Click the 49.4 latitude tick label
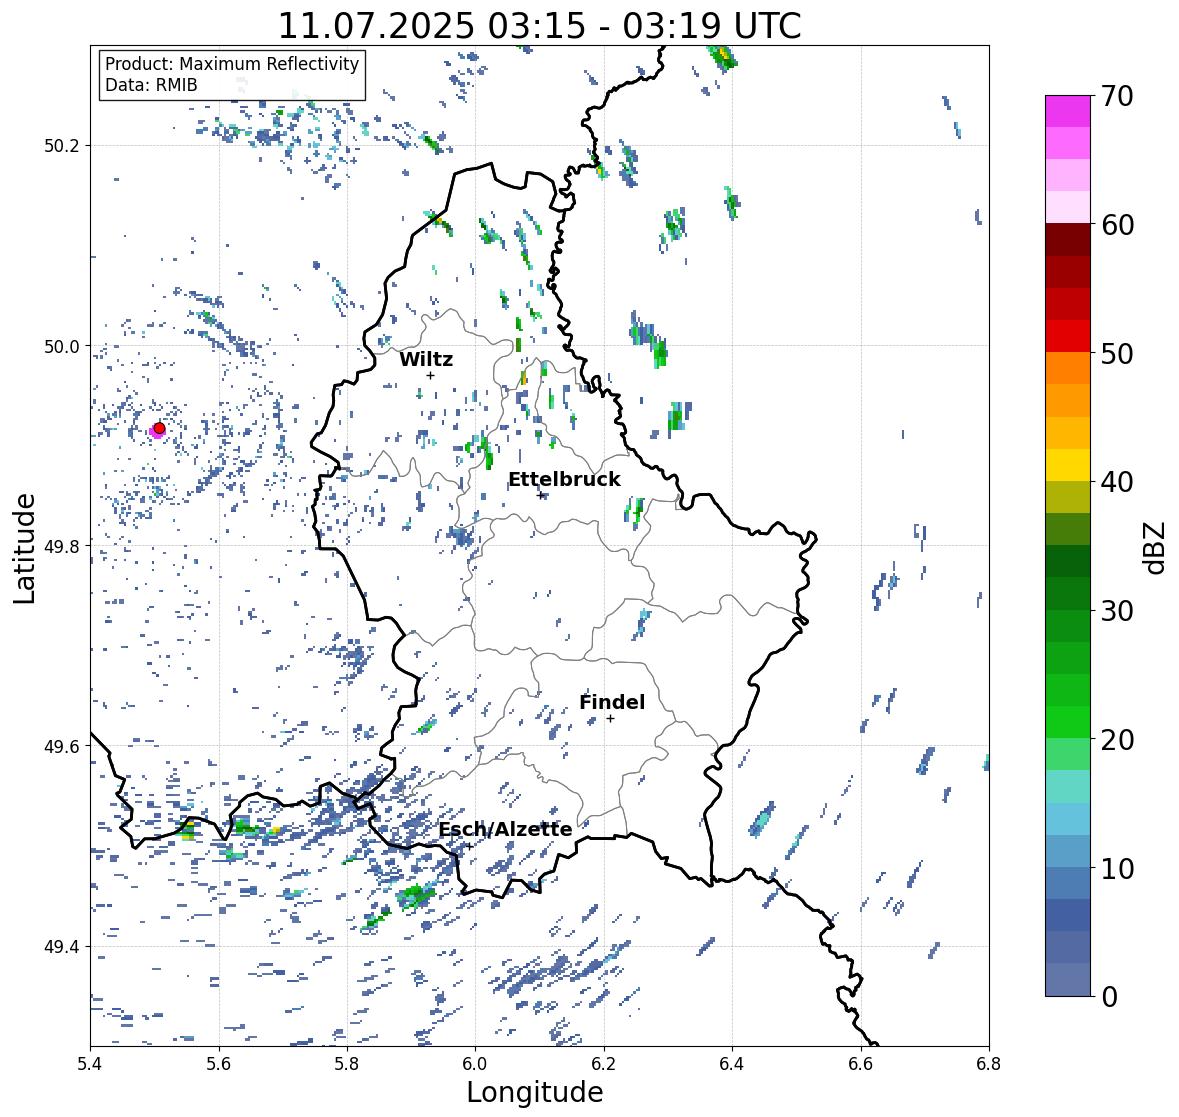Image resolution: width=1179 pixels, height=1117 pixels. [62, 947]
